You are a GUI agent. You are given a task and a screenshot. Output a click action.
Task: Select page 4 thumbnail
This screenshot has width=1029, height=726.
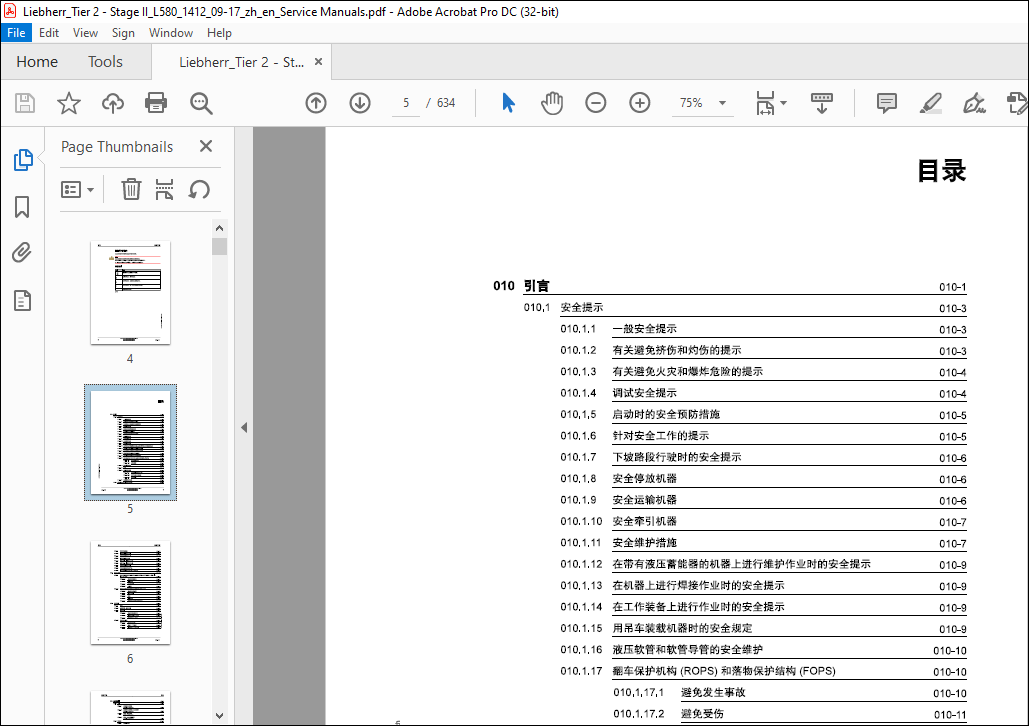tap(130, 292)
